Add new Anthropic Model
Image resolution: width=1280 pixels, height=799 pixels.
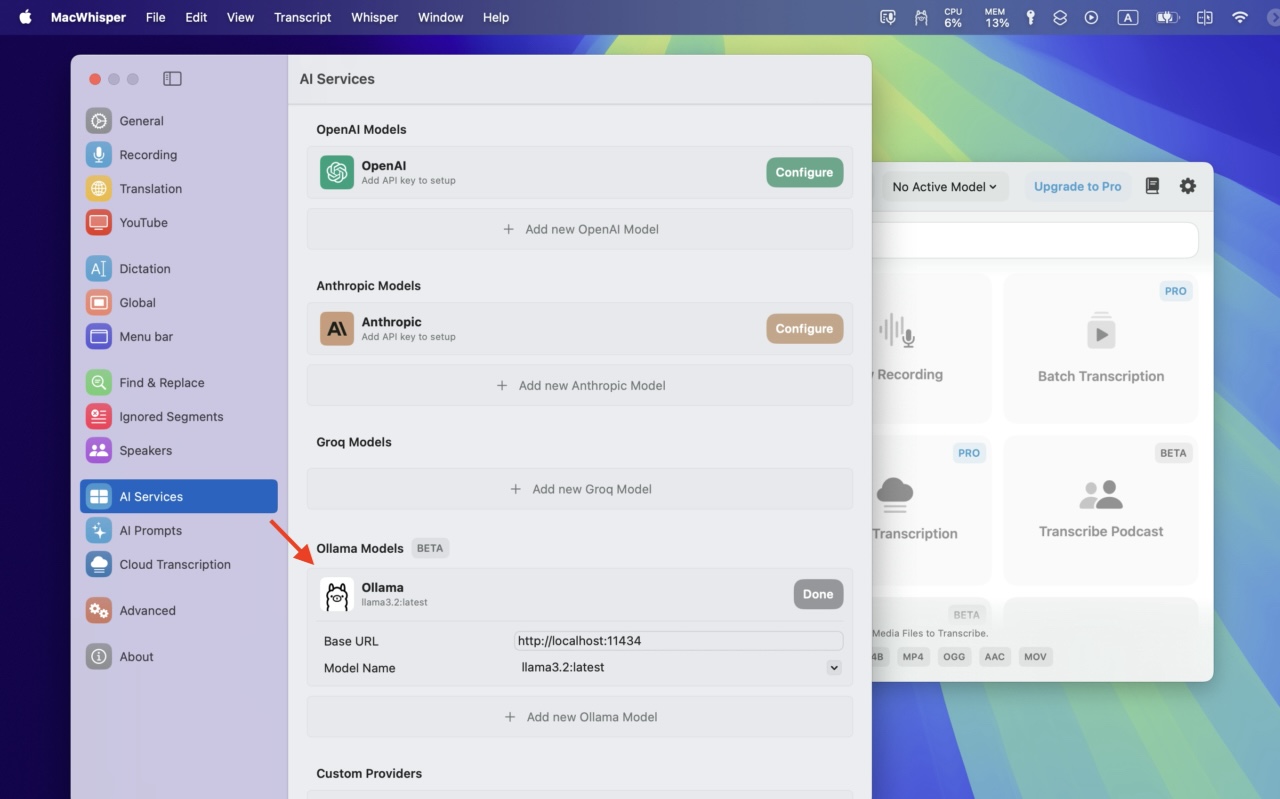tap(580, 385)
